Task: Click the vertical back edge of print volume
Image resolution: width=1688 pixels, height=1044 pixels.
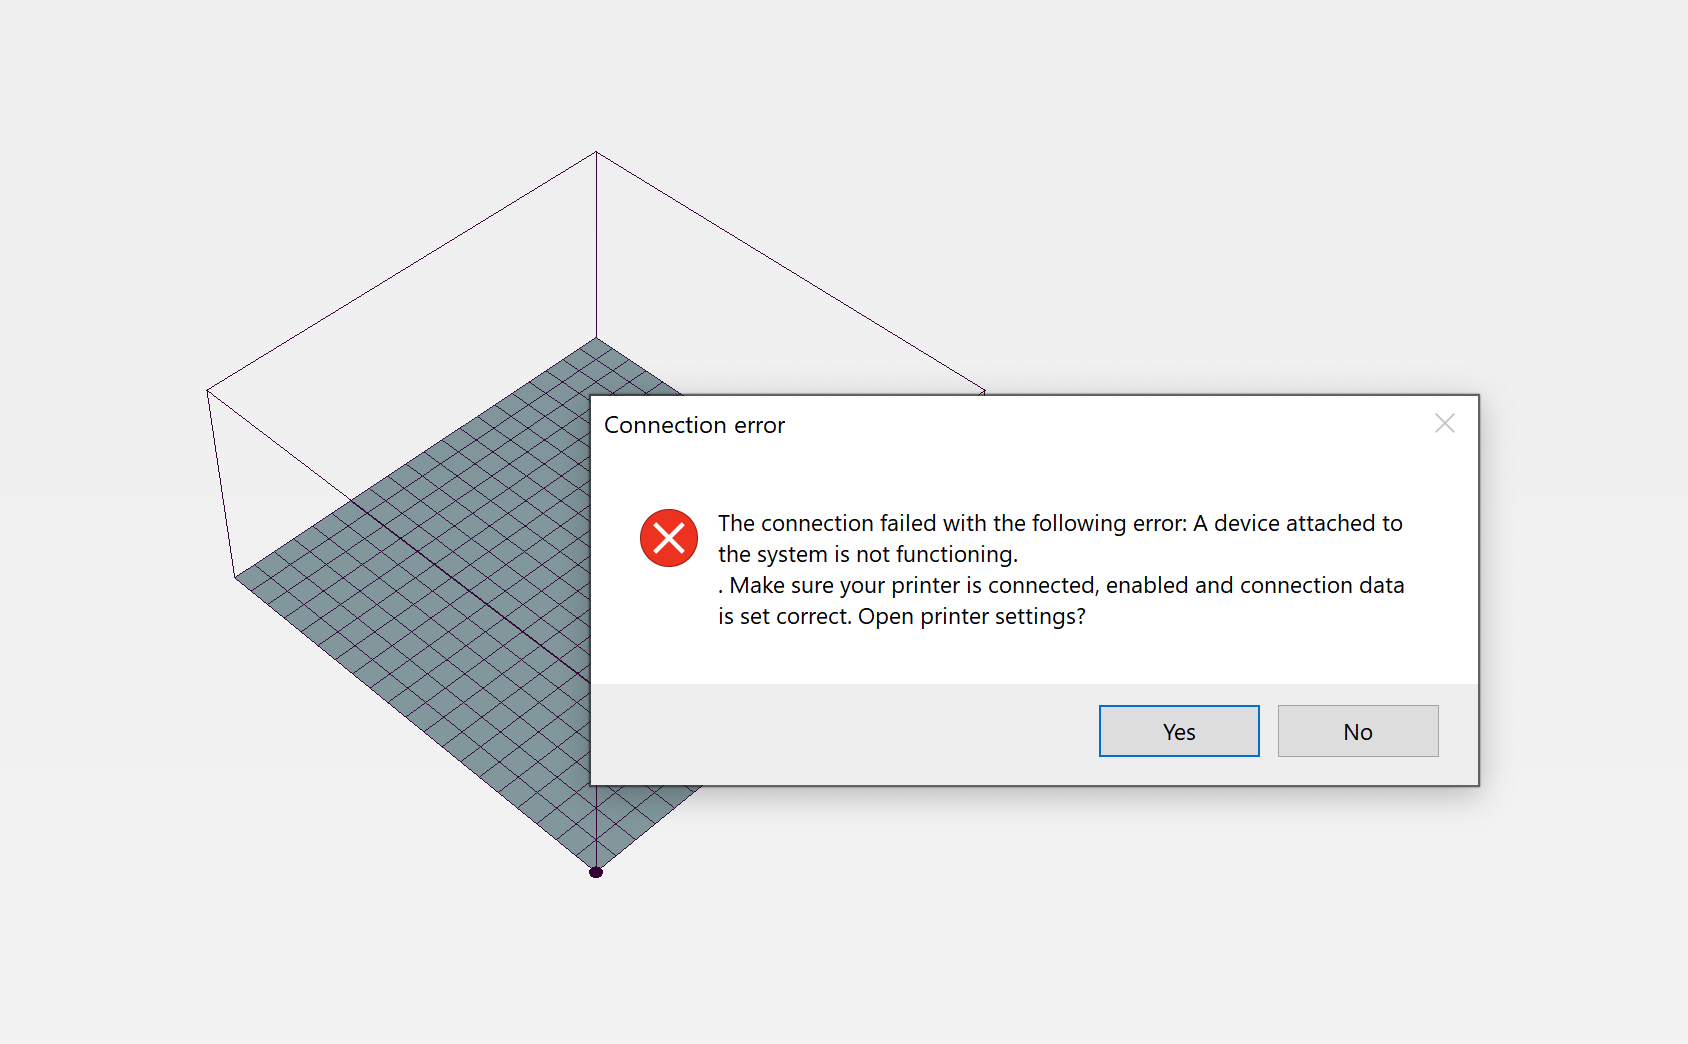Action: coord(596,245)
